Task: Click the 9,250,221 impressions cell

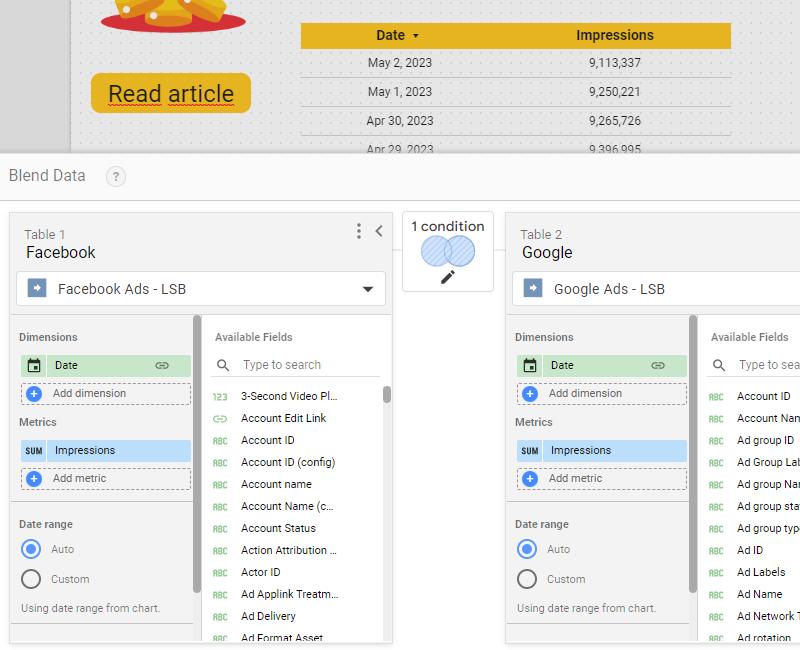Action: pos(614,92)
